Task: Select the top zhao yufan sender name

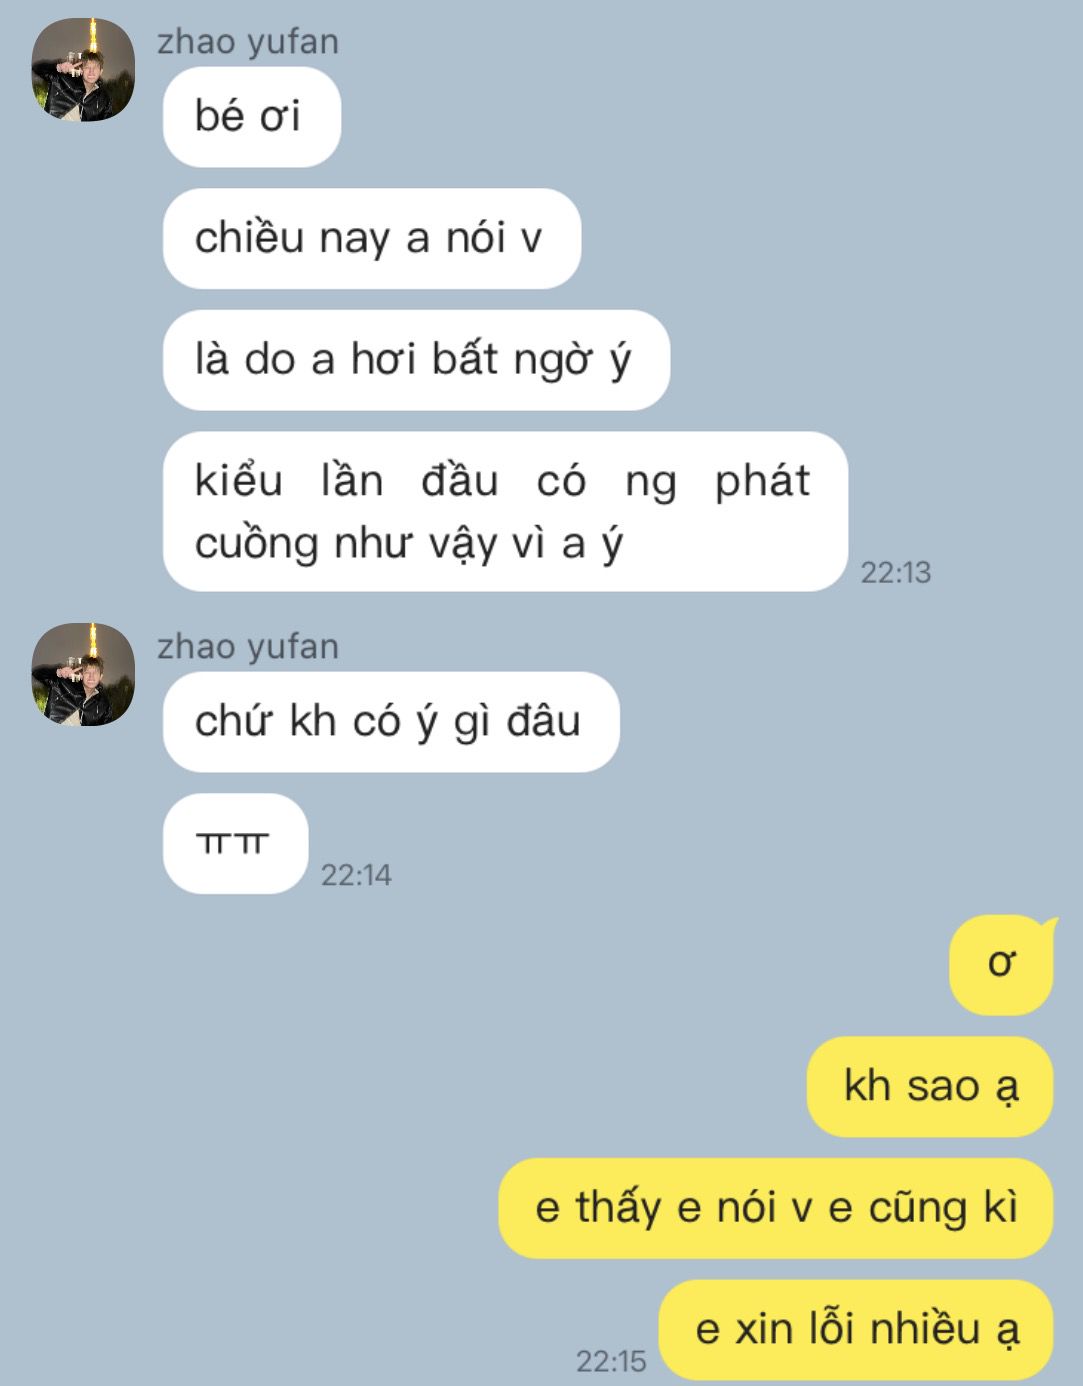Action: [248, 42]
